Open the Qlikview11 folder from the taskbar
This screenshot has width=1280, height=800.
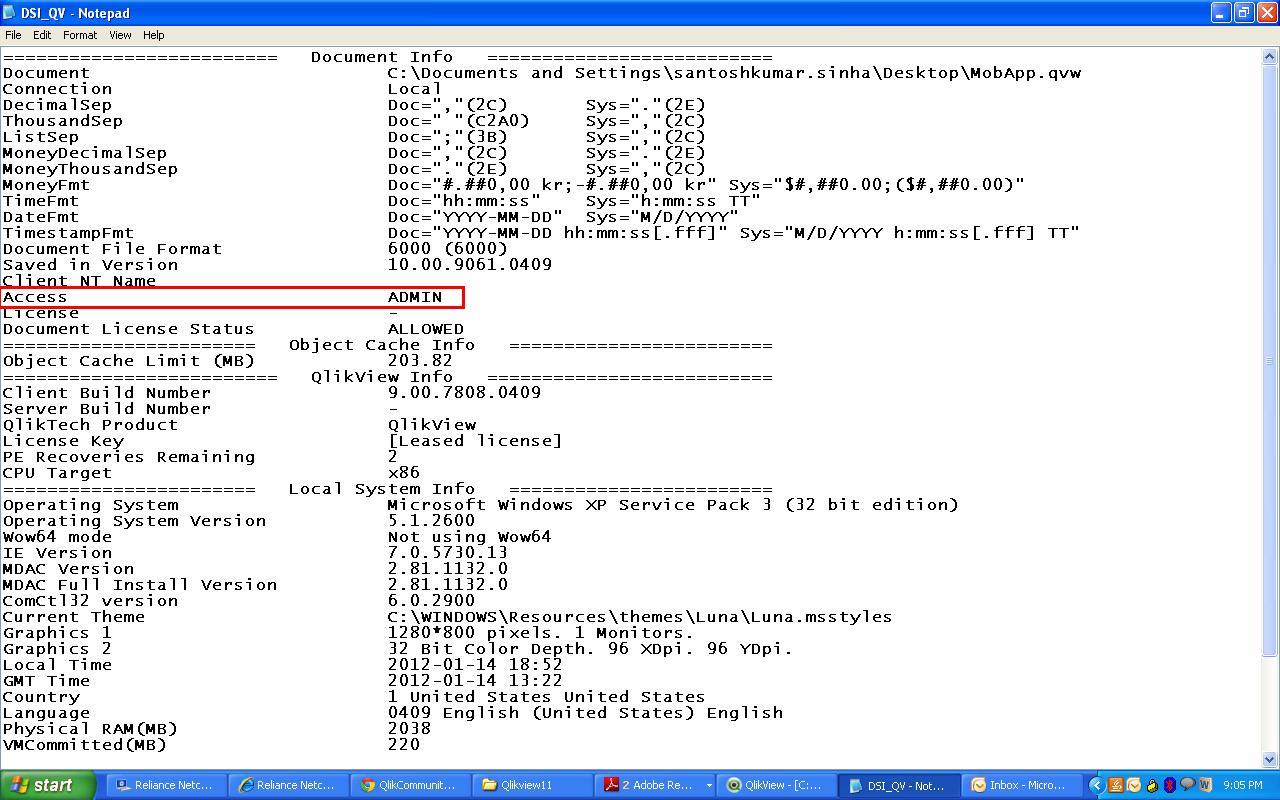point(532,785)
